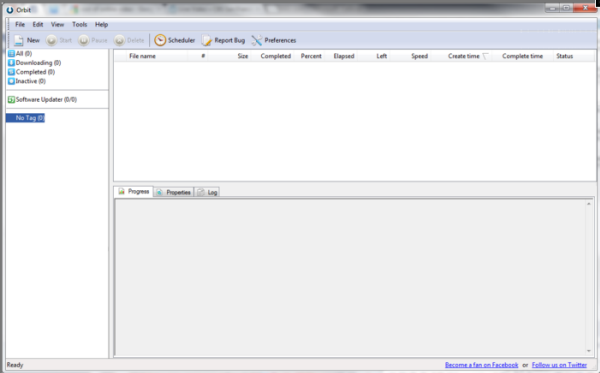
Task: Open the View menu
Action: point(57,24)
